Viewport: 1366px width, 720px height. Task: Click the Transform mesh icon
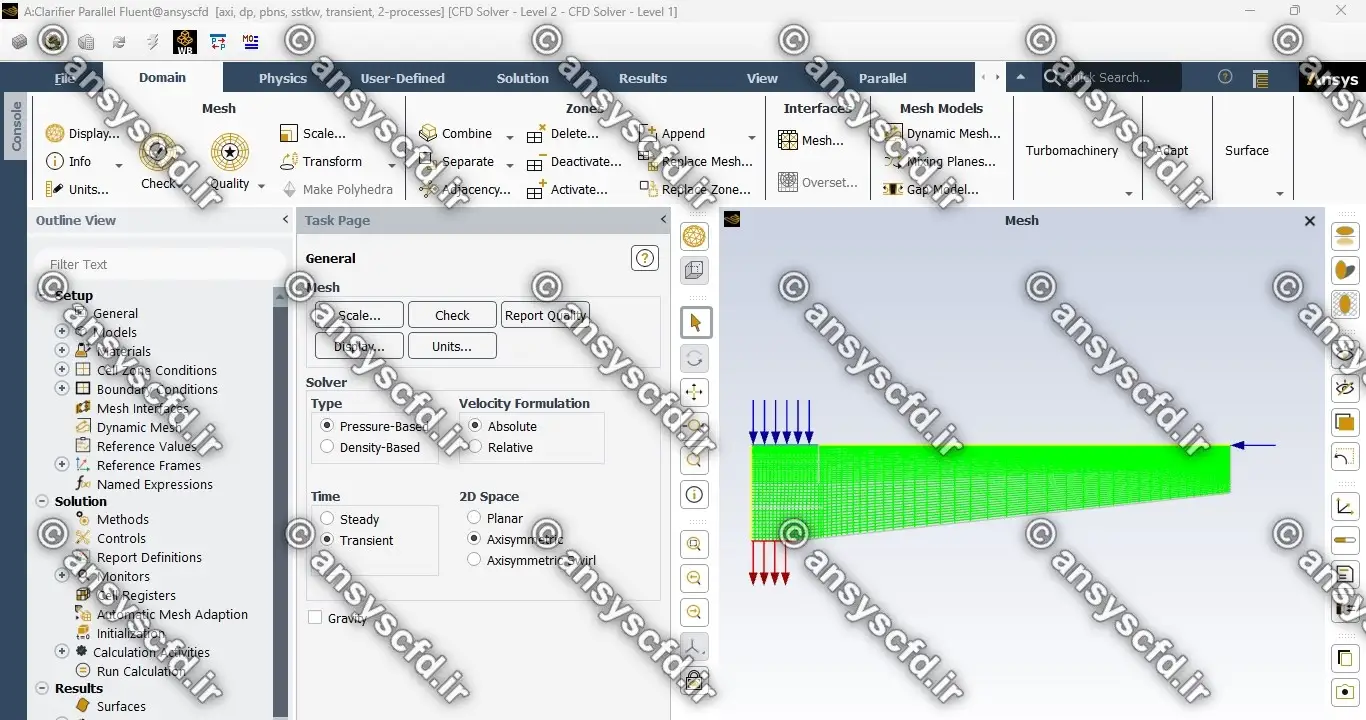click(290, 161)
